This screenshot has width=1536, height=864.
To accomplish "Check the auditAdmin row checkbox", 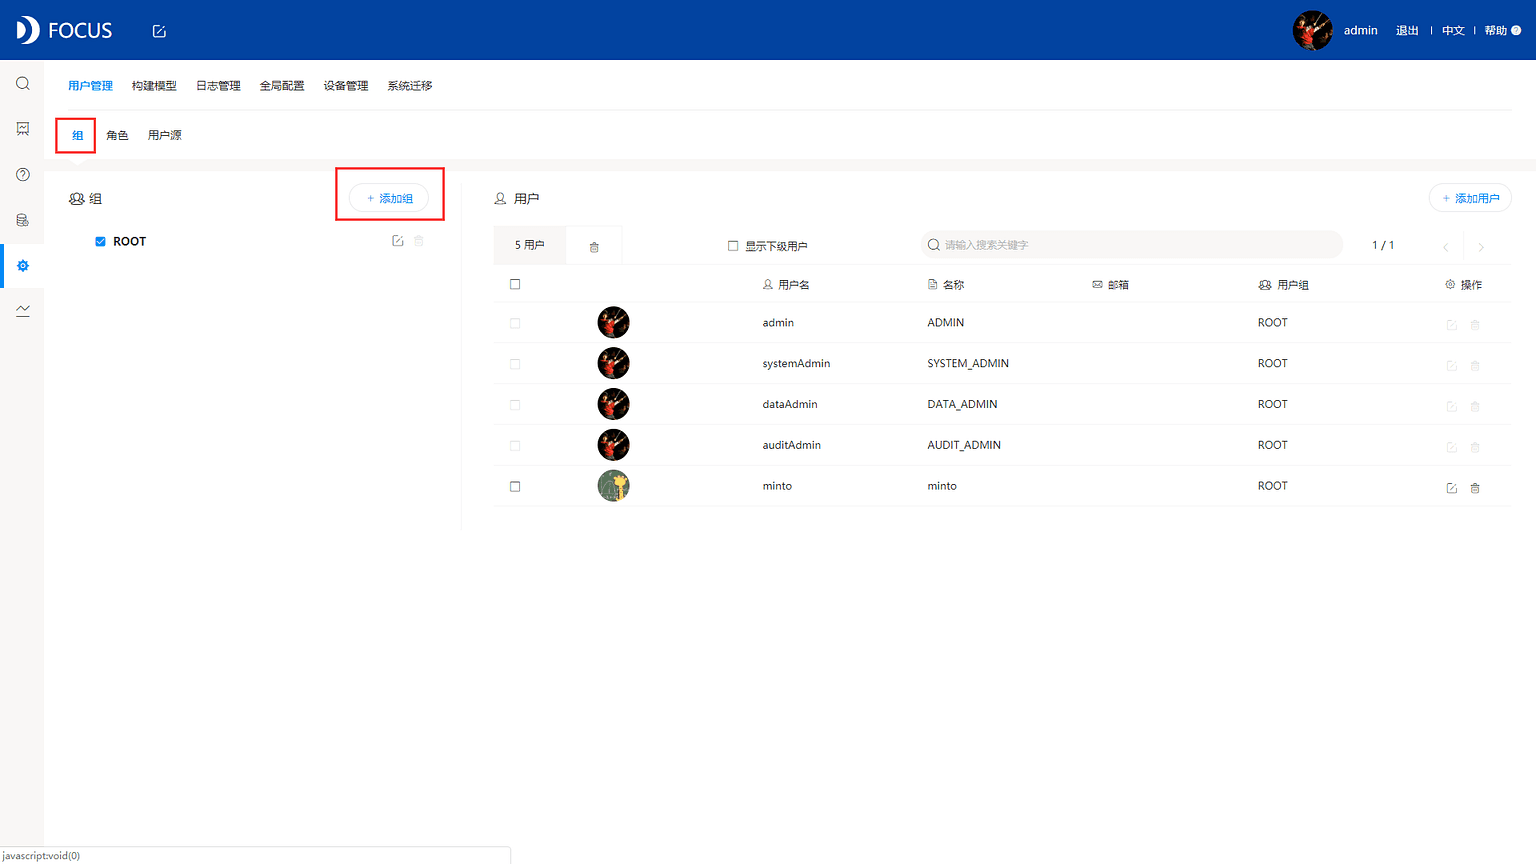I will (x=515, y=445).
